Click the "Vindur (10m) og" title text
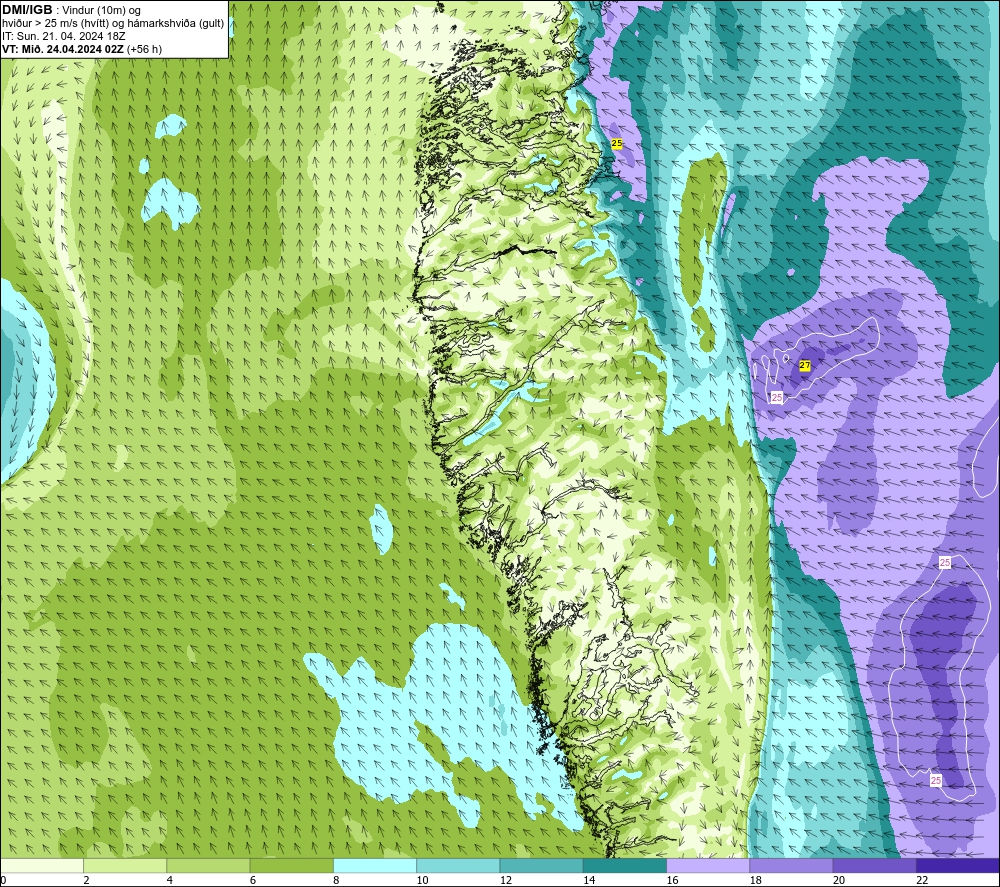Image resolution: width=1000 pixels, height=887 pixels. [101, 11]
